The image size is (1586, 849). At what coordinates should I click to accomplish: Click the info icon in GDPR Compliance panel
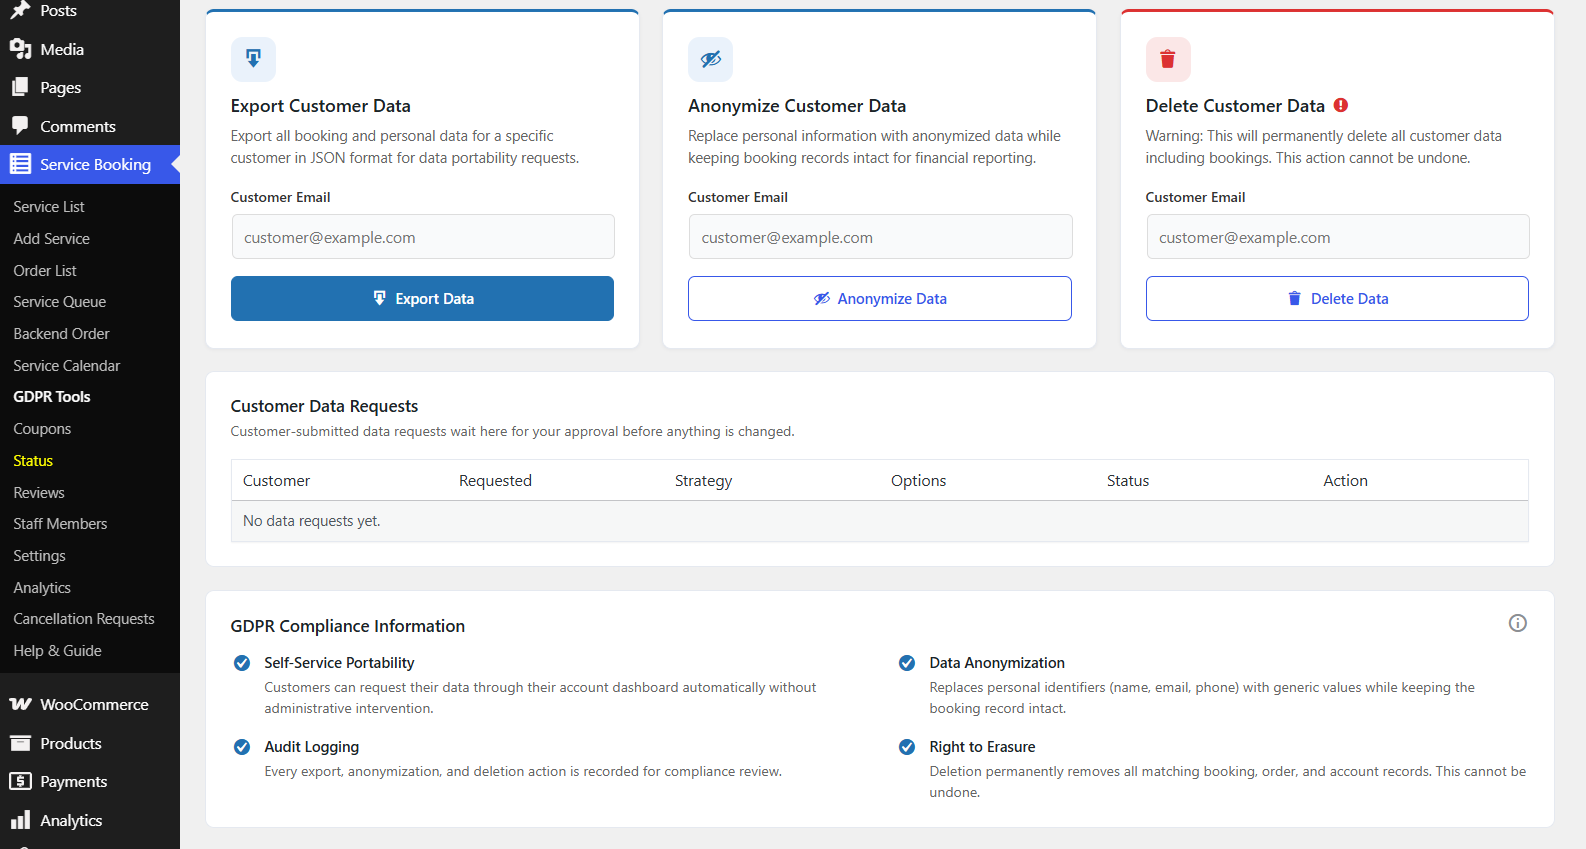(1518, 623)
